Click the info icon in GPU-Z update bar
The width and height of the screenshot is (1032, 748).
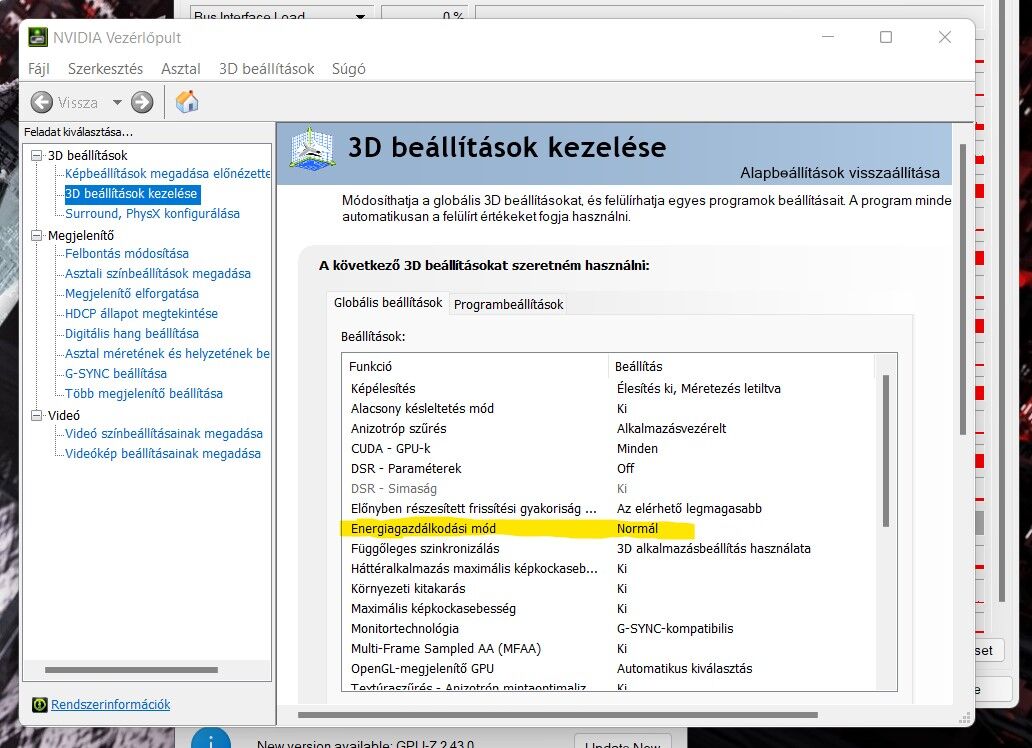(211, 739)
